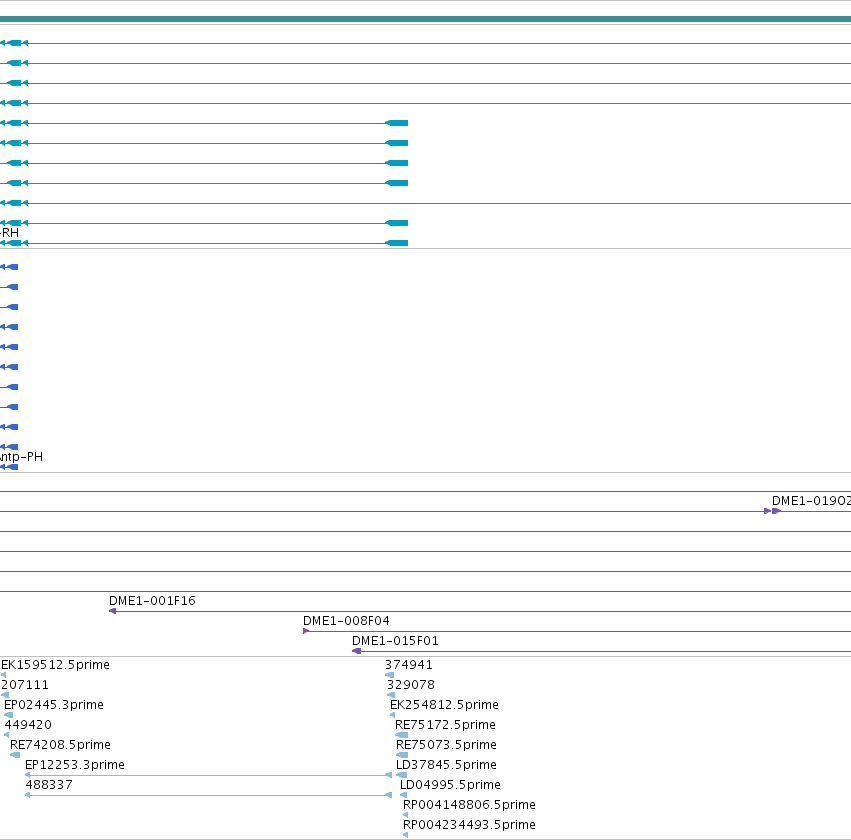
Task: Open the EP12253.3prime EST label
Action: coord(75,765)
